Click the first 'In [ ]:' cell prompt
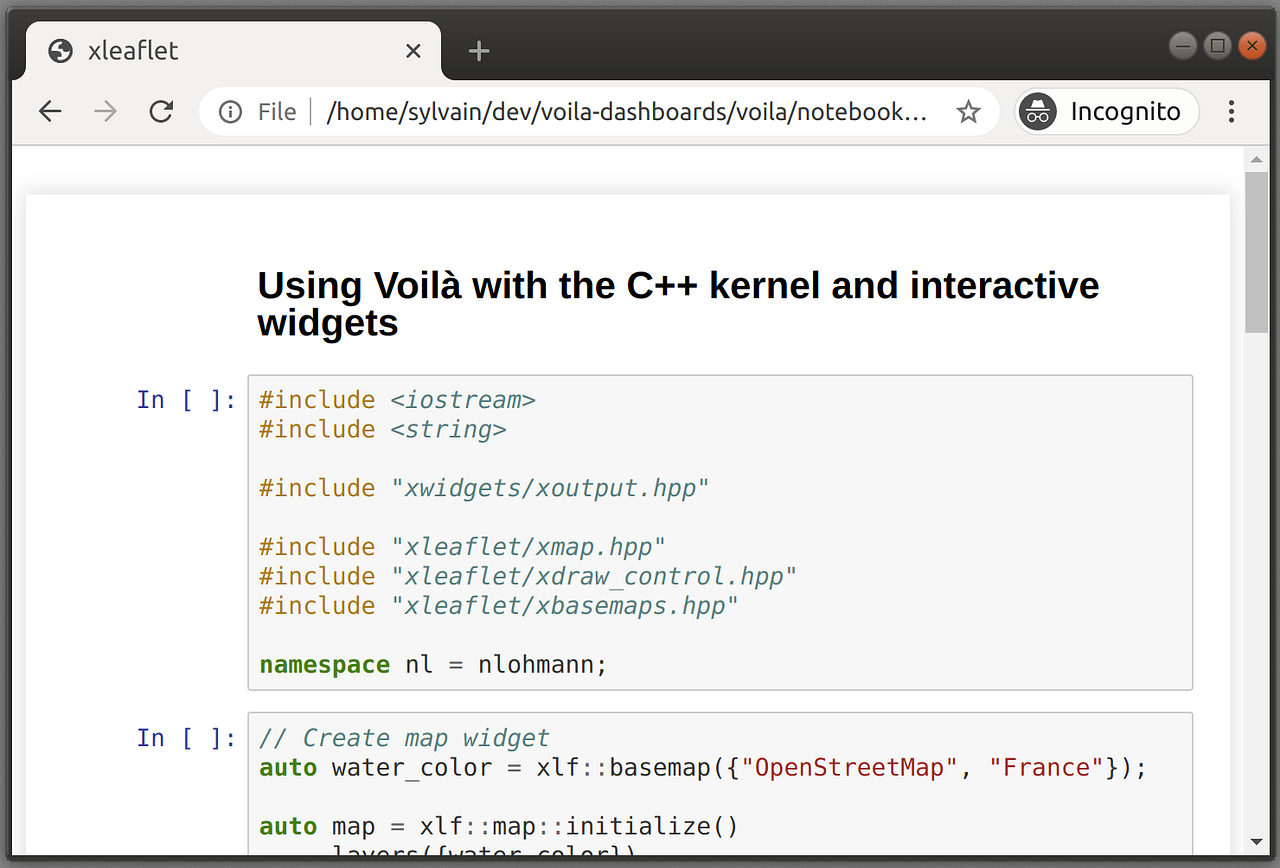1280x868 pixels. pyautogui.click(x=185, y=399)
